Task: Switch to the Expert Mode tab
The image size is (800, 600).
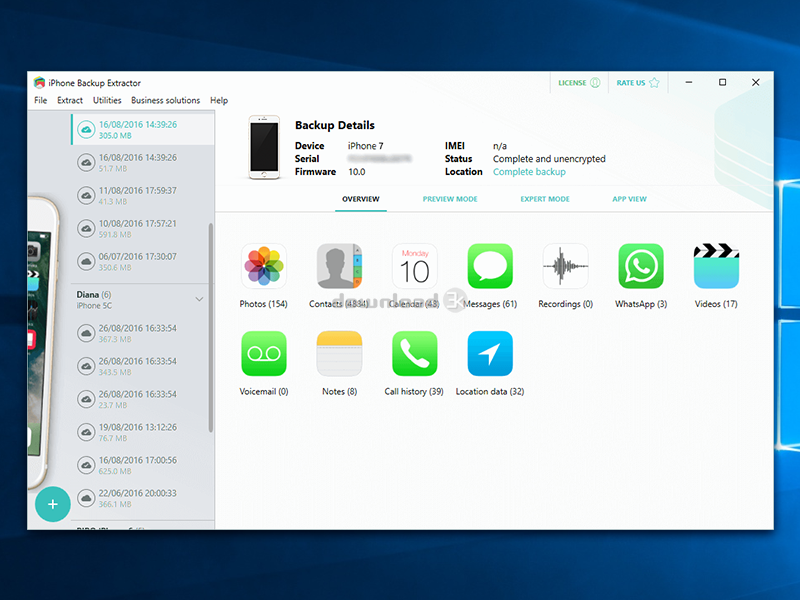Action: pyautogui.click(x=545, y=199)
